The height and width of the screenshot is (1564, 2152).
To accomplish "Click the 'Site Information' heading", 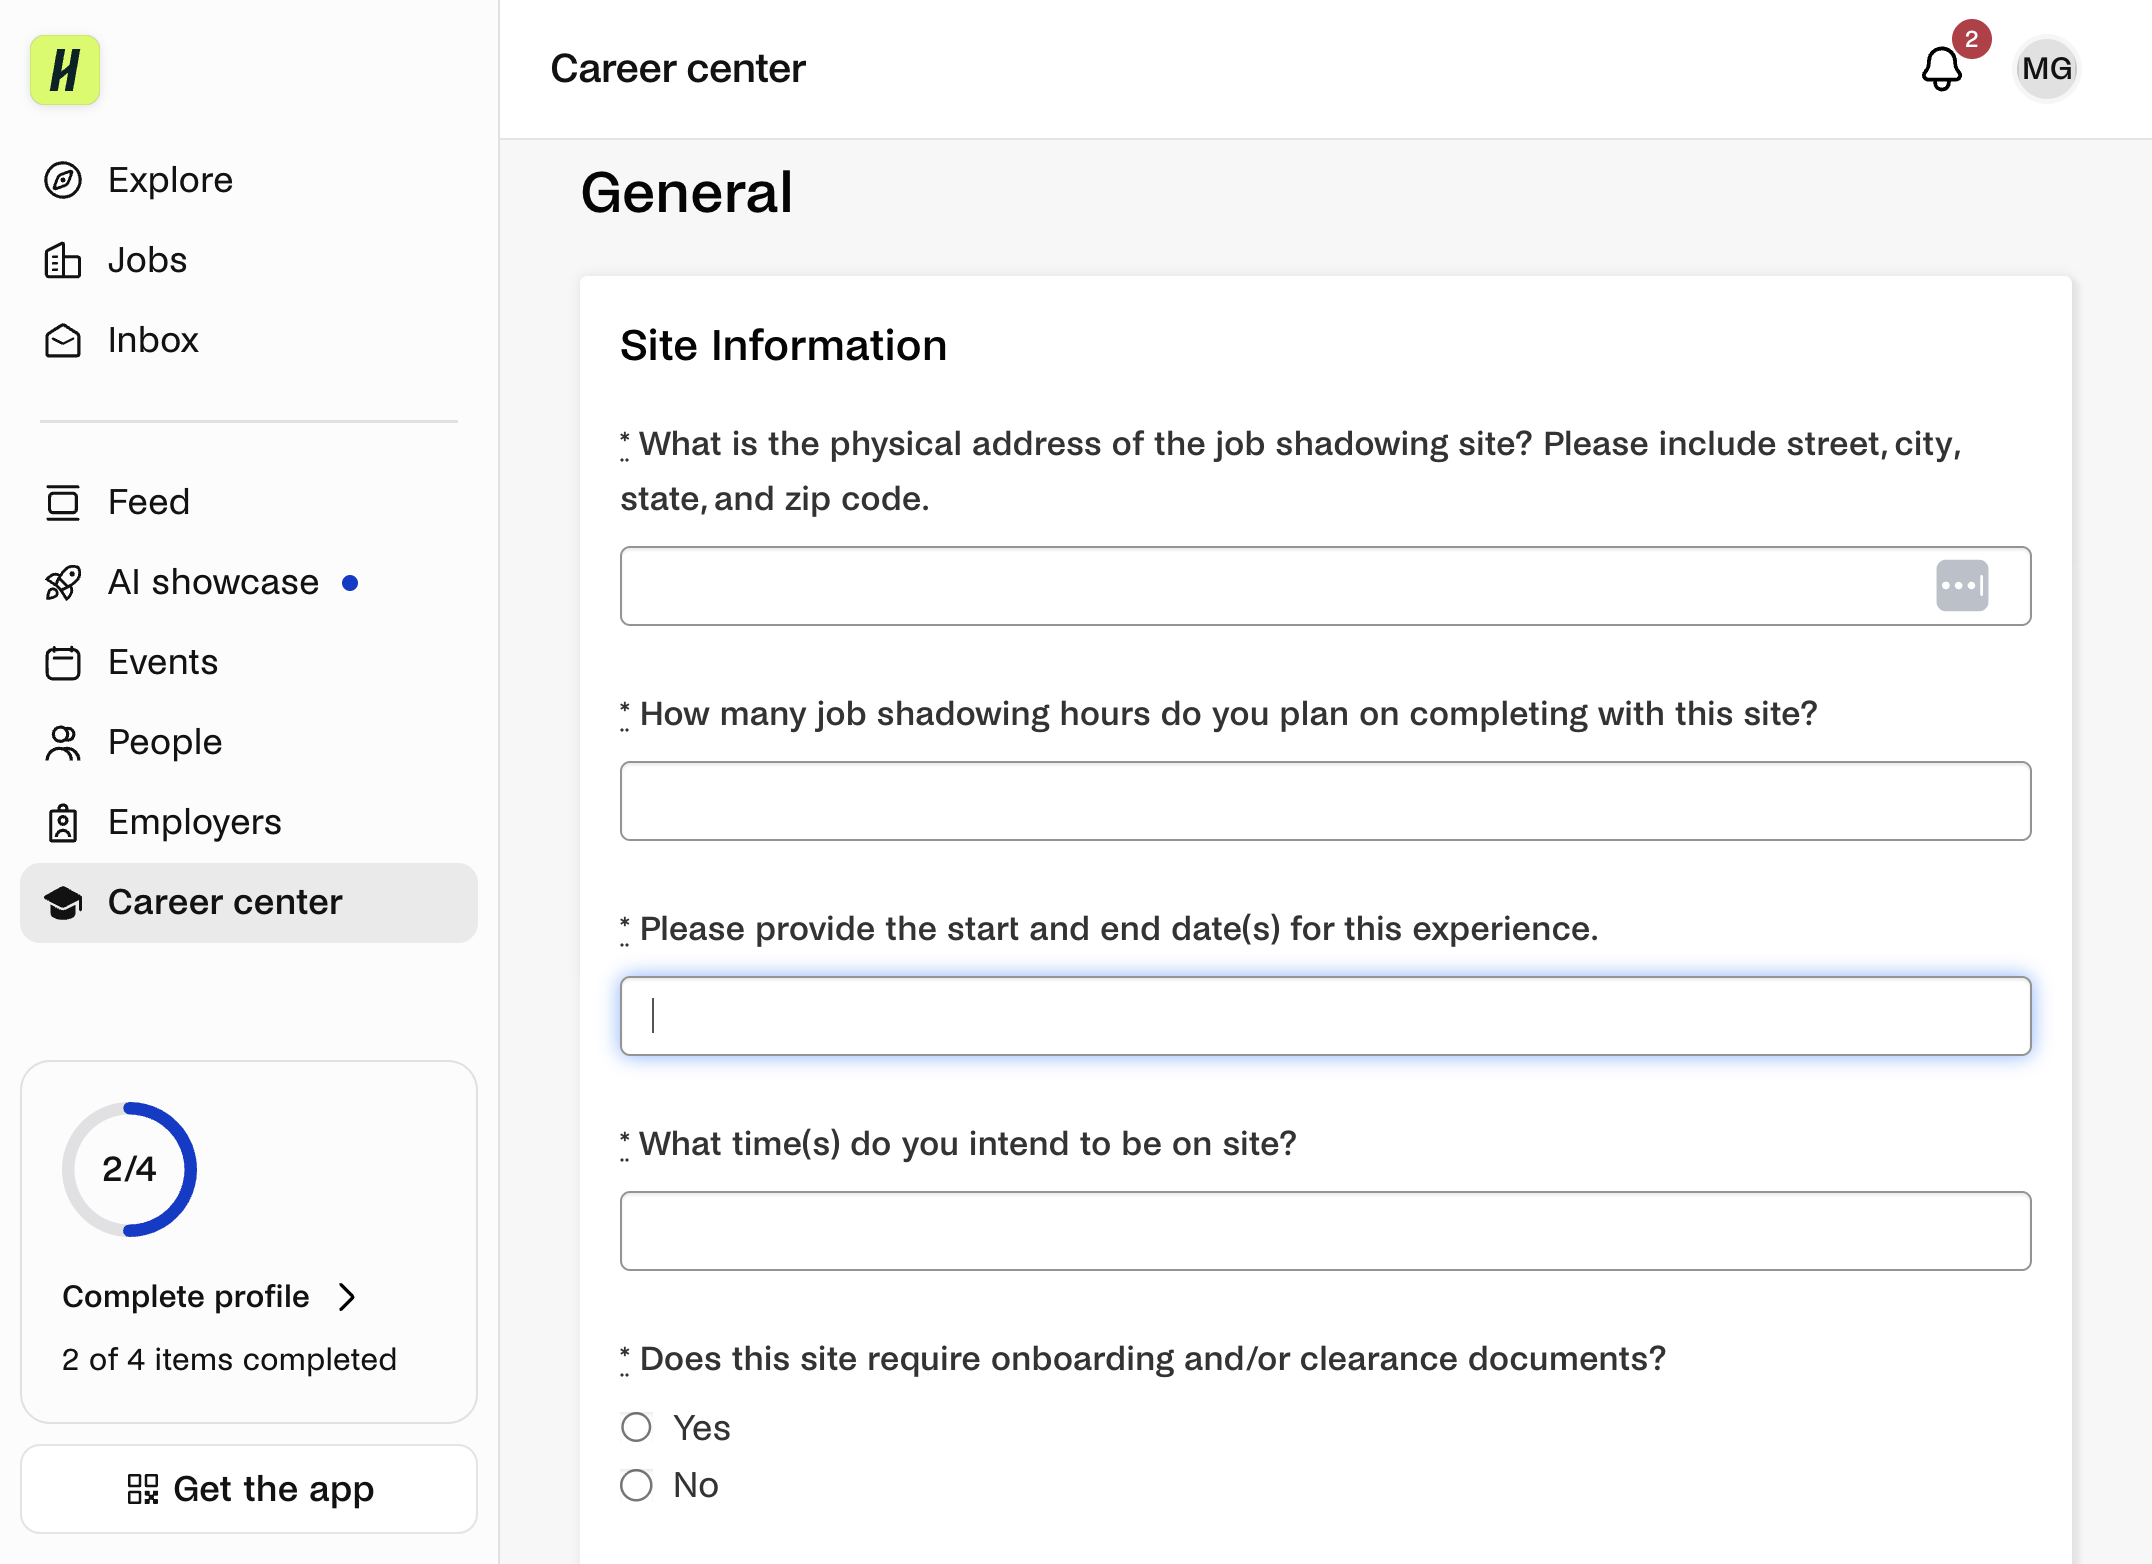I will (x=783, y=346).
